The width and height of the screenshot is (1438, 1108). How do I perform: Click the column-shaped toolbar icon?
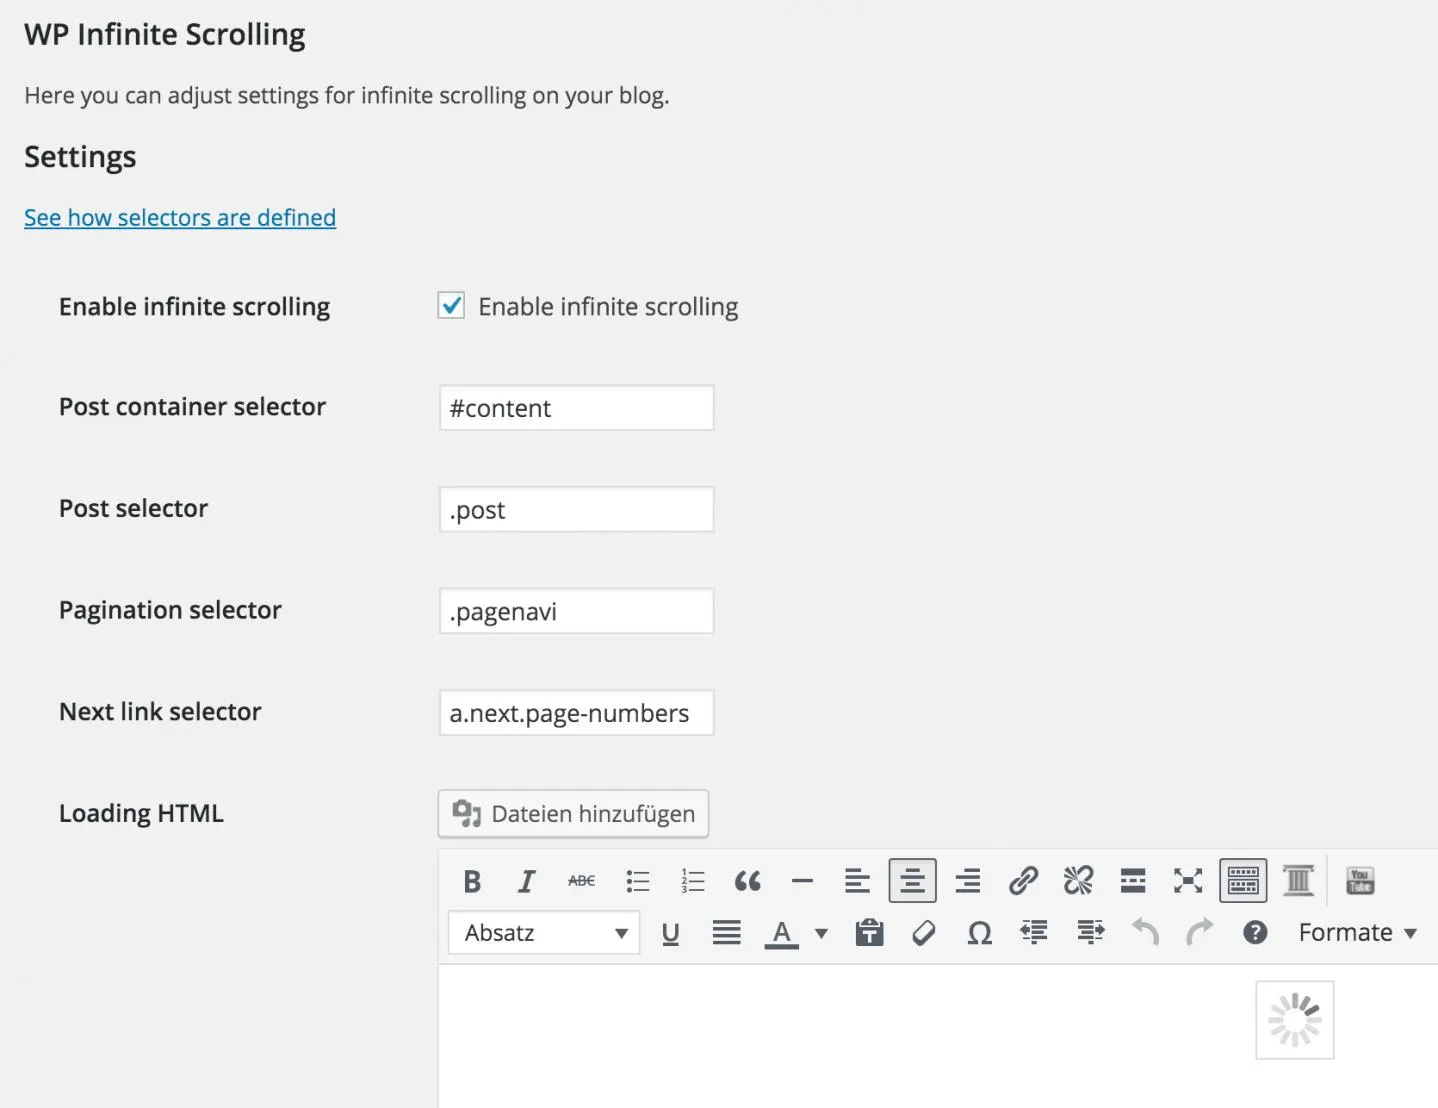click(1298, 881)
